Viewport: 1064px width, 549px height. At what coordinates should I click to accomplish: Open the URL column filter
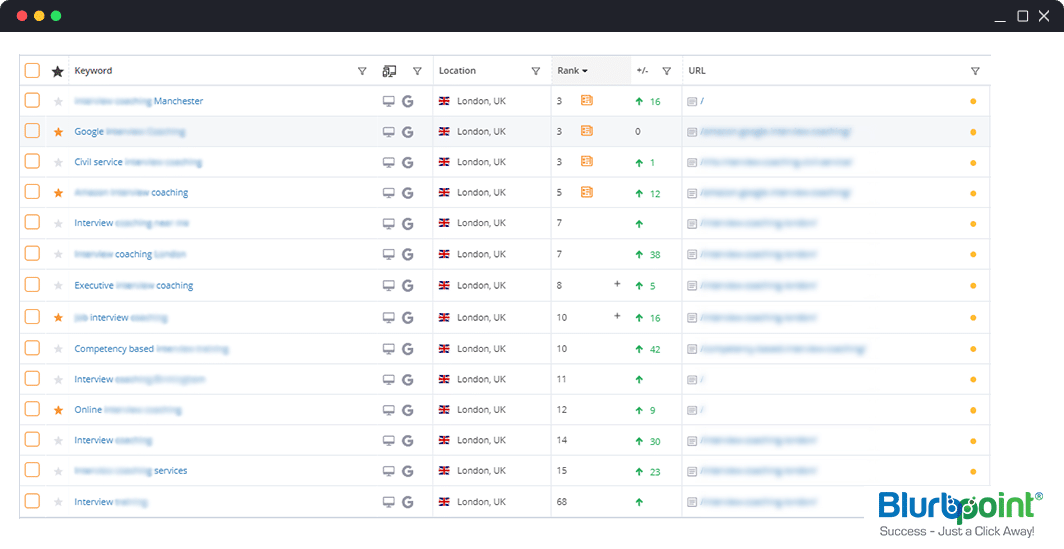pyautogui.click(x=975, y=71)
